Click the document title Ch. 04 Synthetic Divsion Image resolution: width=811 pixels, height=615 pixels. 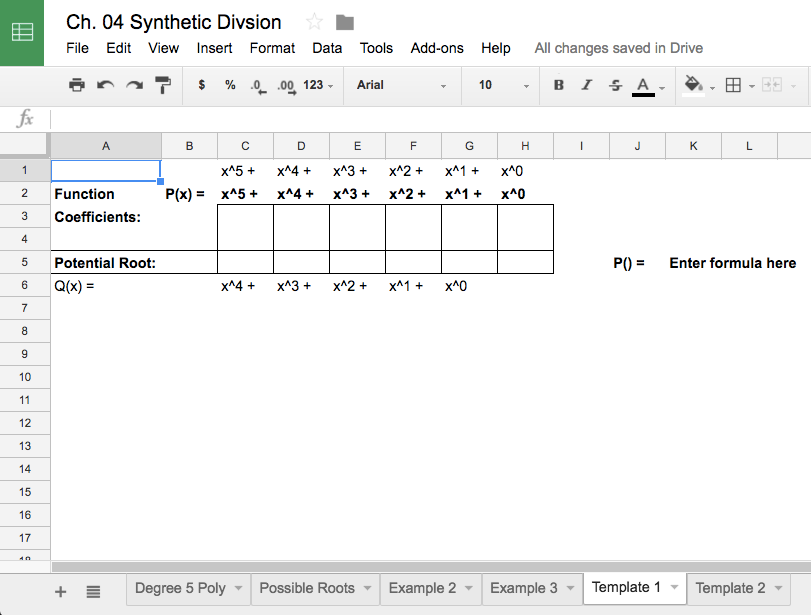173,22
